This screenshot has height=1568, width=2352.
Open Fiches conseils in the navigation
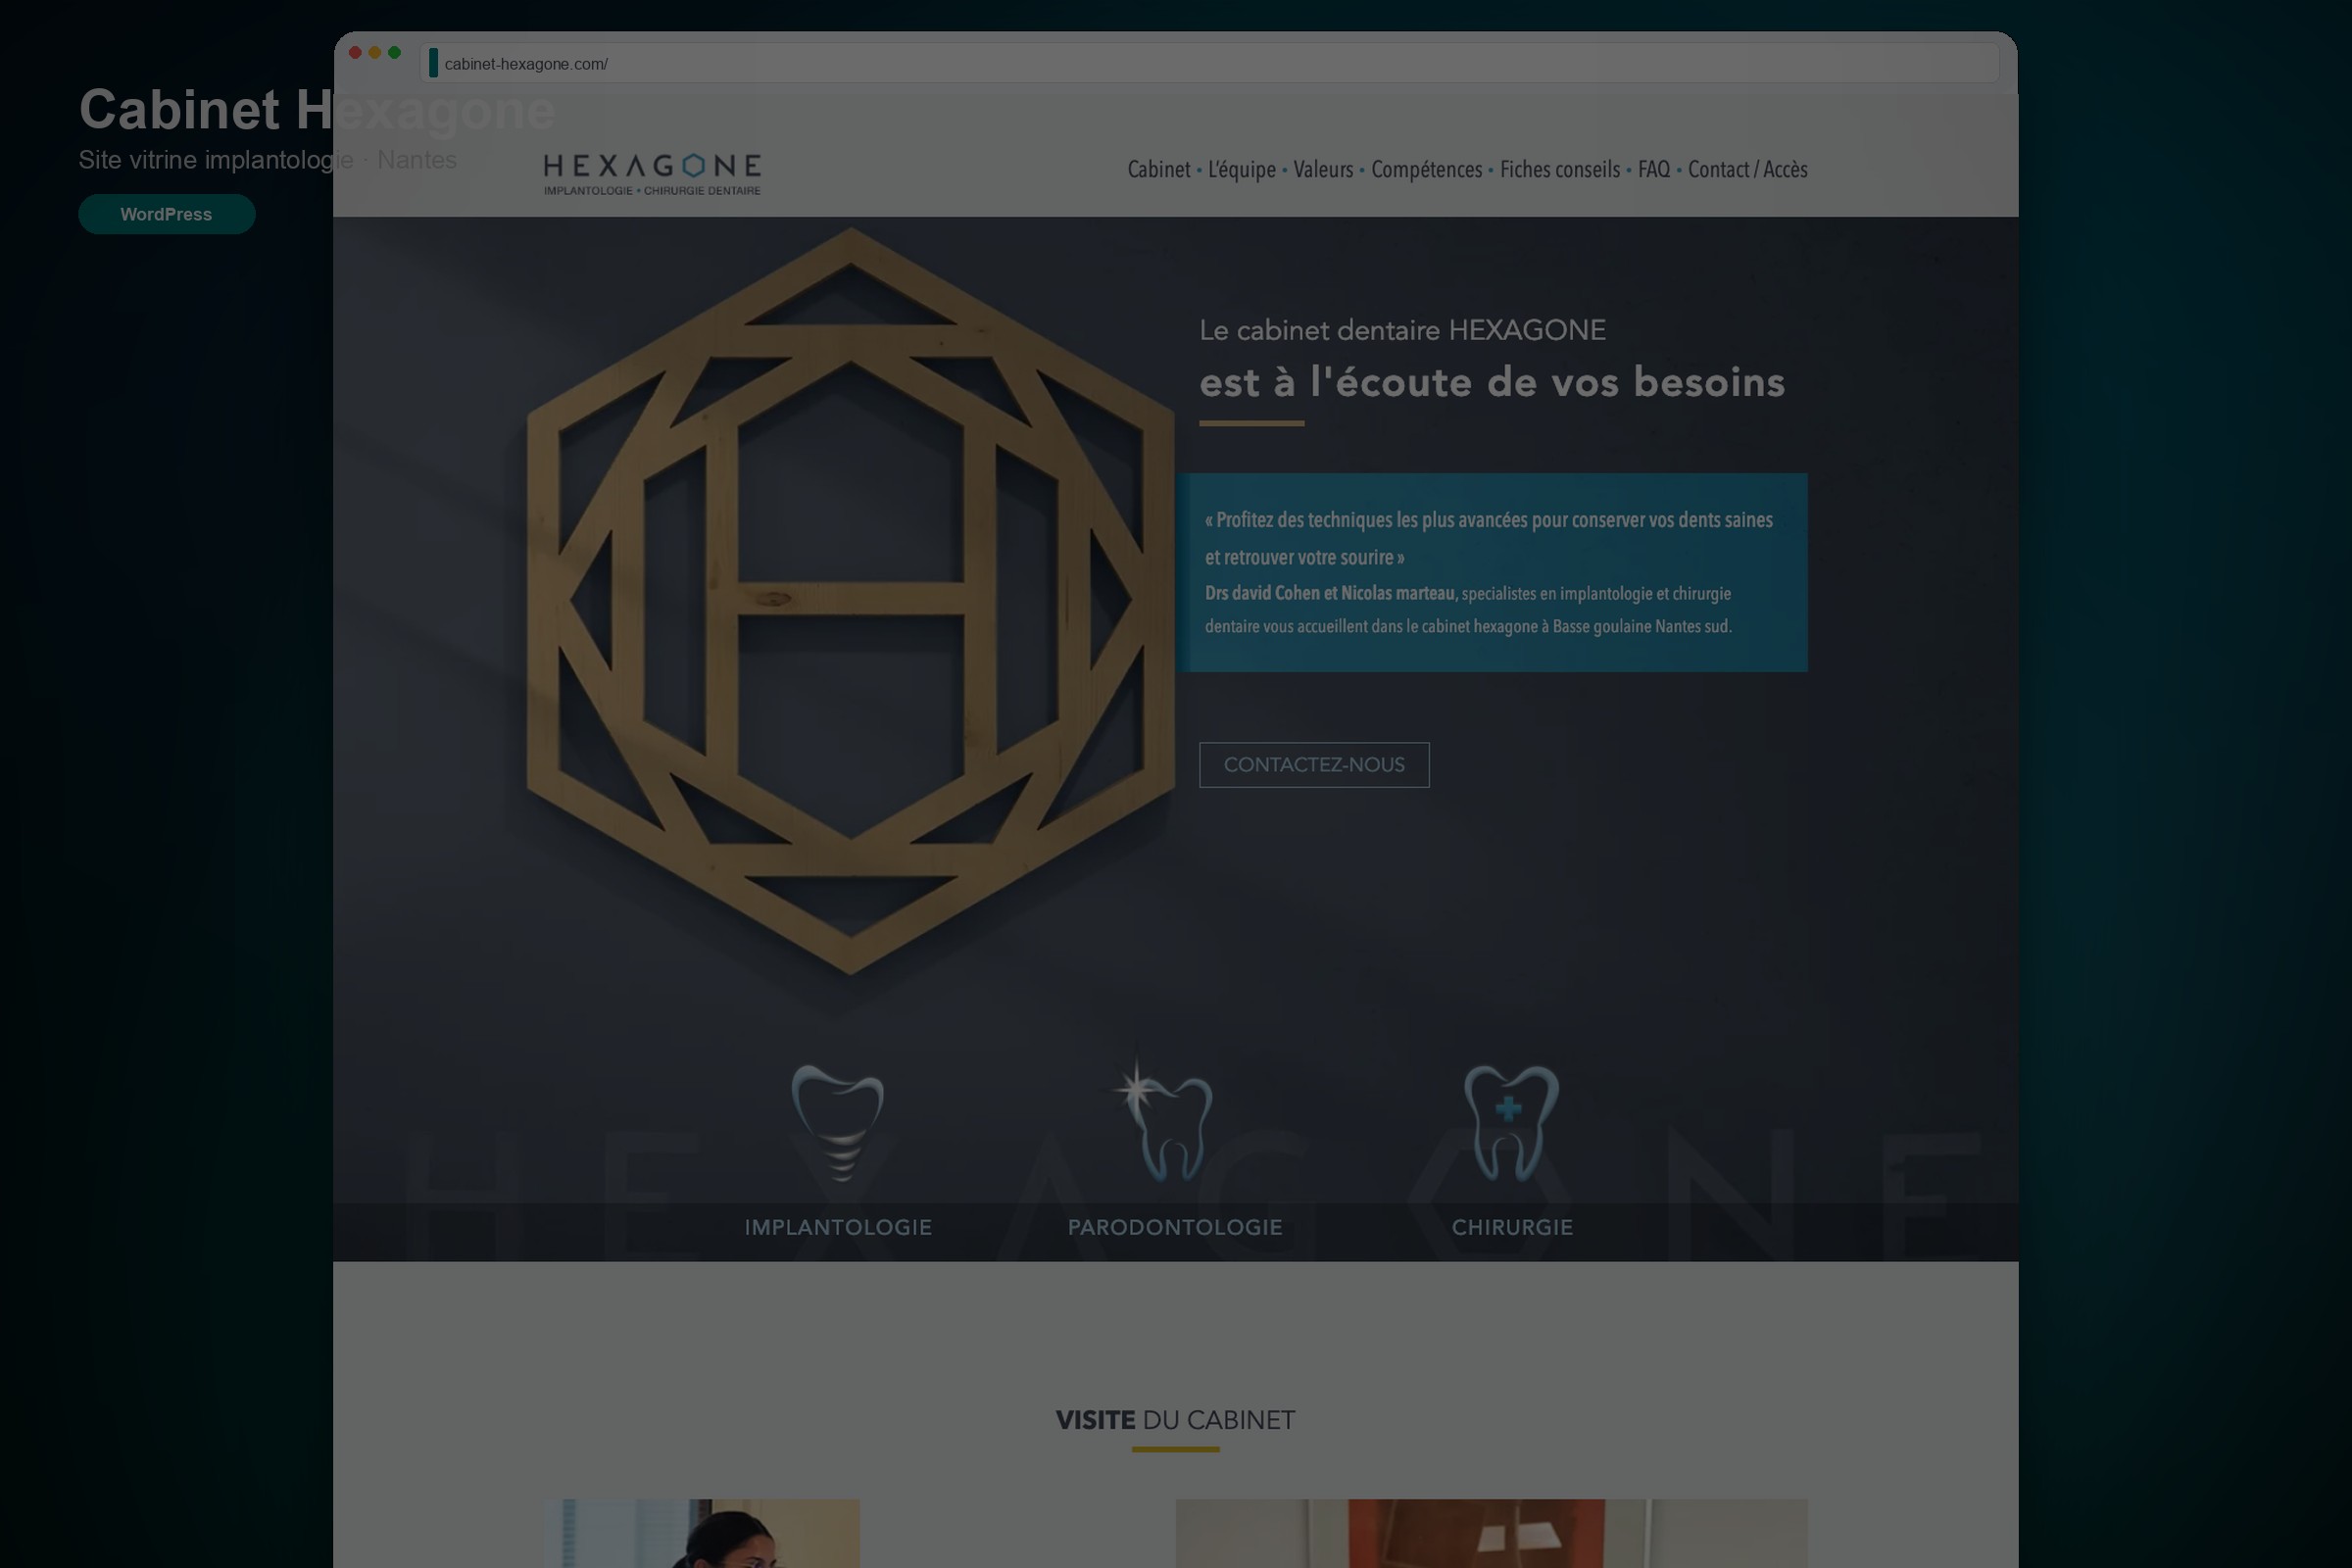point(1559,169)
